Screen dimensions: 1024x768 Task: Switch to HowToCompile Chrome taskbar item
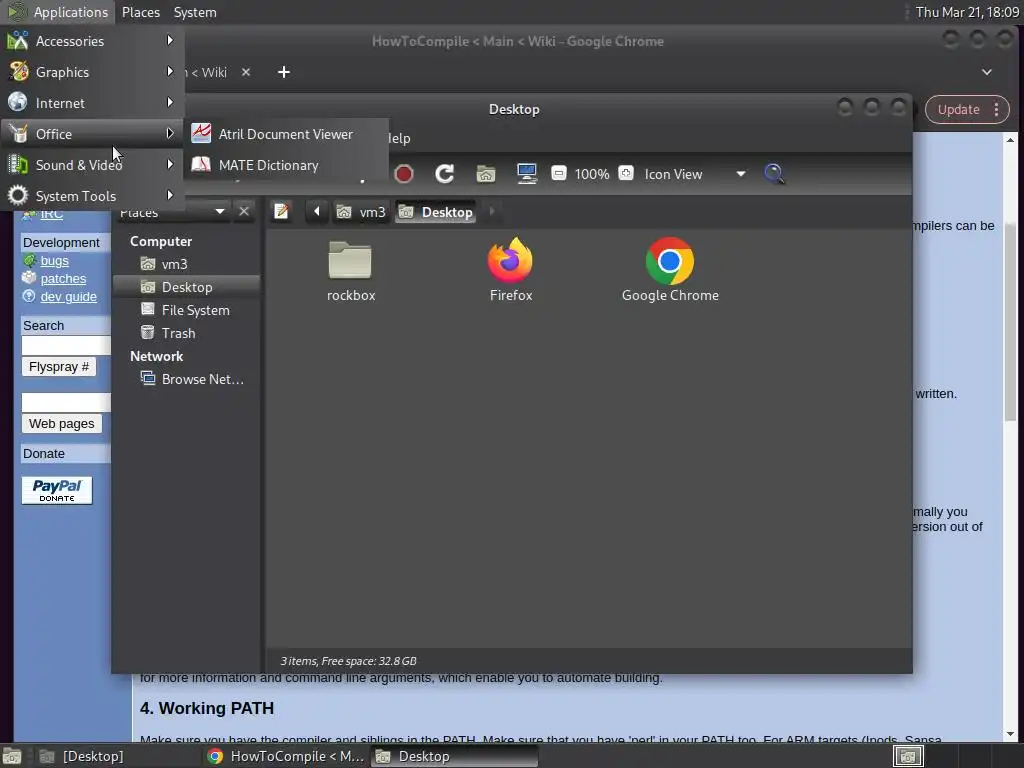tap(285, 756)
